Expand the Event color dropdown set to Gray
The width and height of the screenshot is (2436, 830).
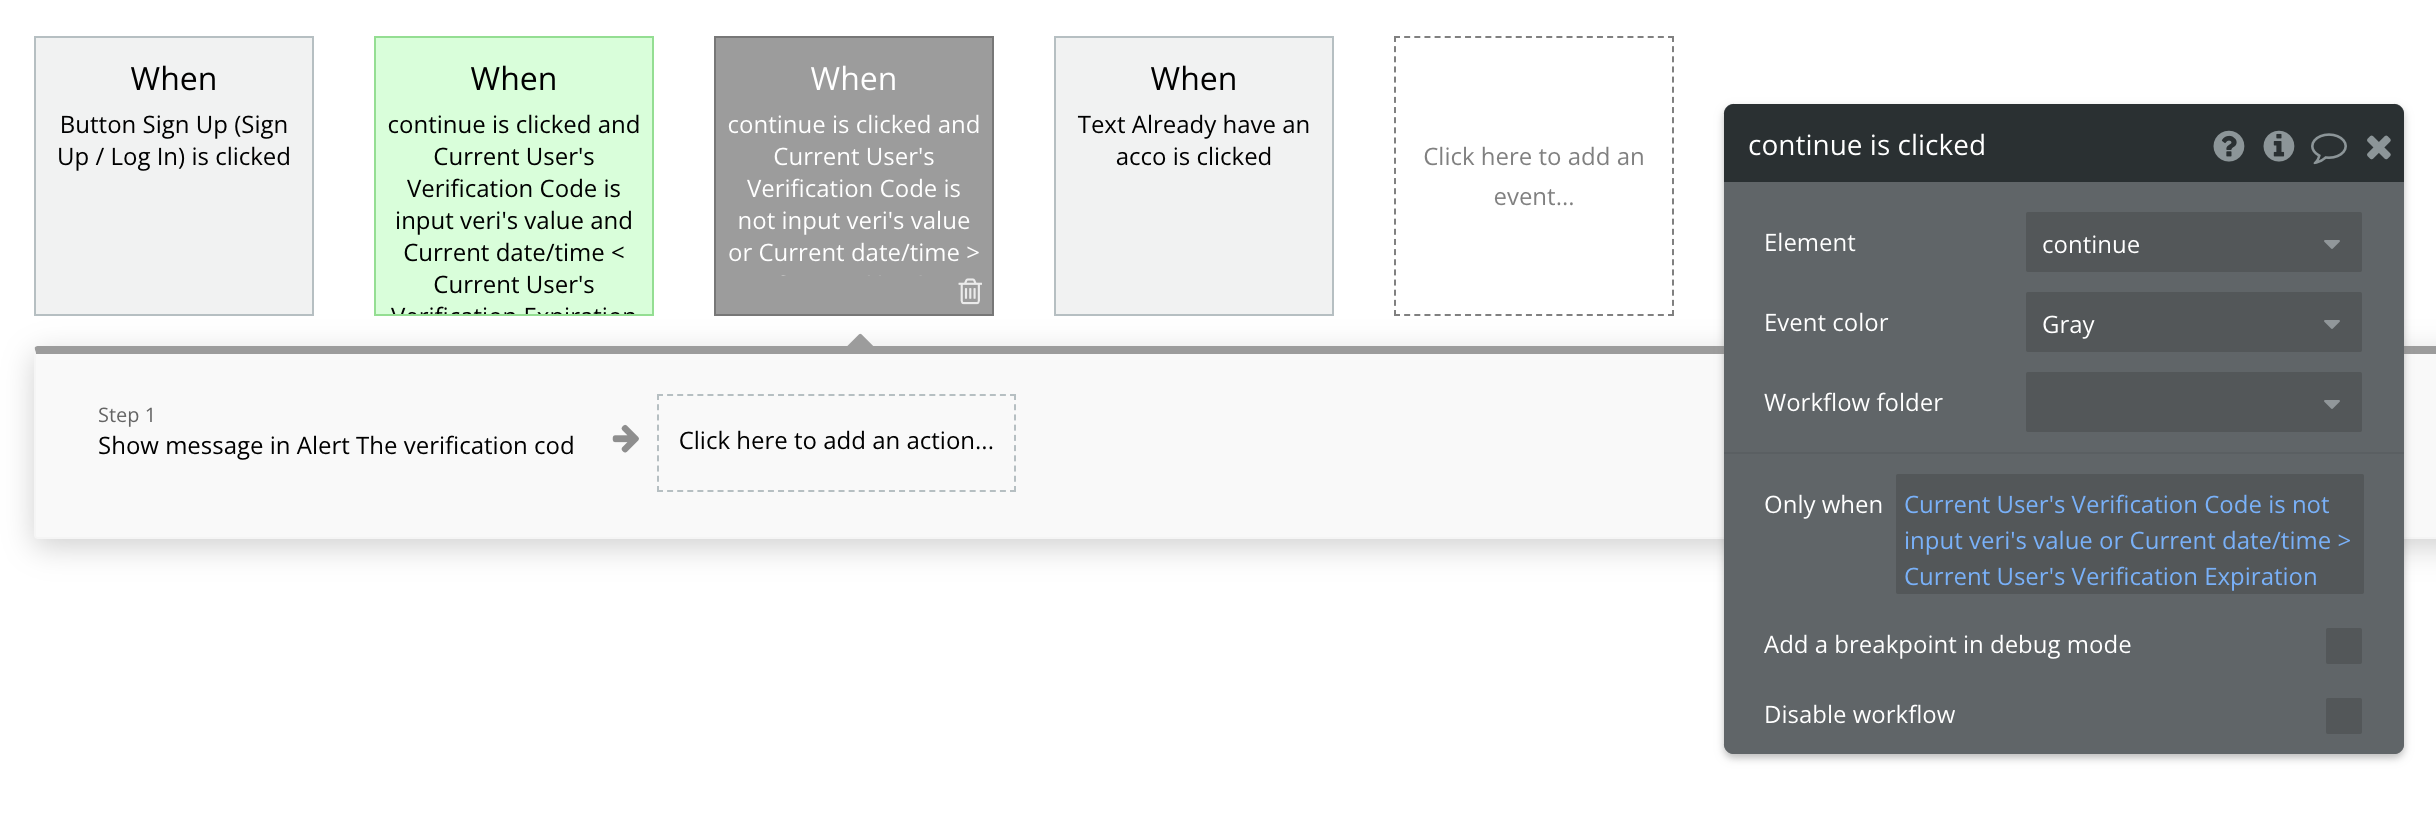[2193, 323]
